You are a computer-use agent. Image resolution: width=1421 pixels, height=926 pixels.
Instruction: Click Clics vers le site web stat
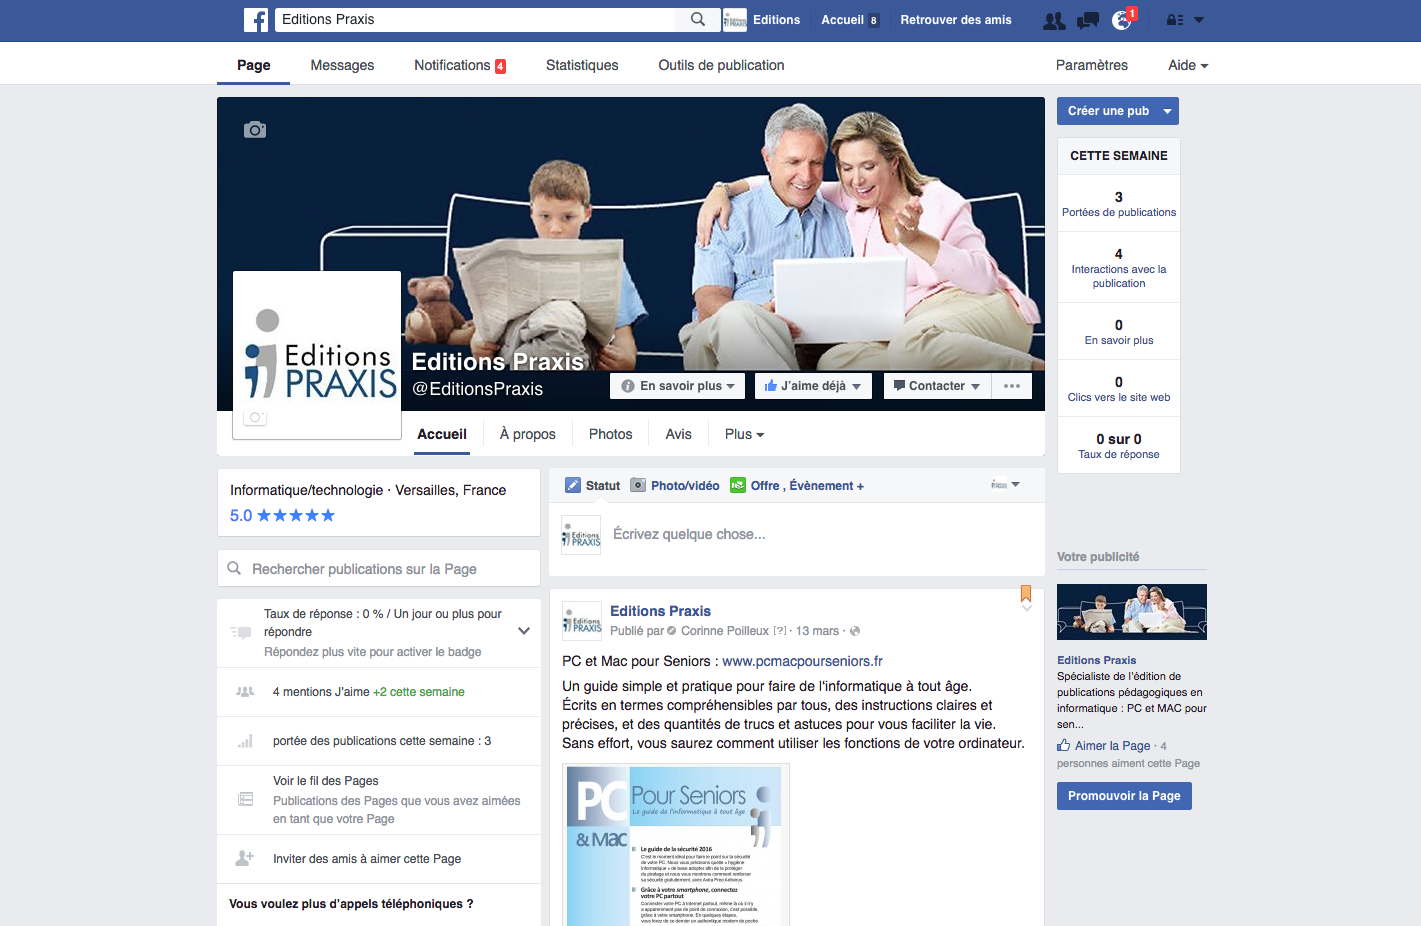(x=1118, y=389)
